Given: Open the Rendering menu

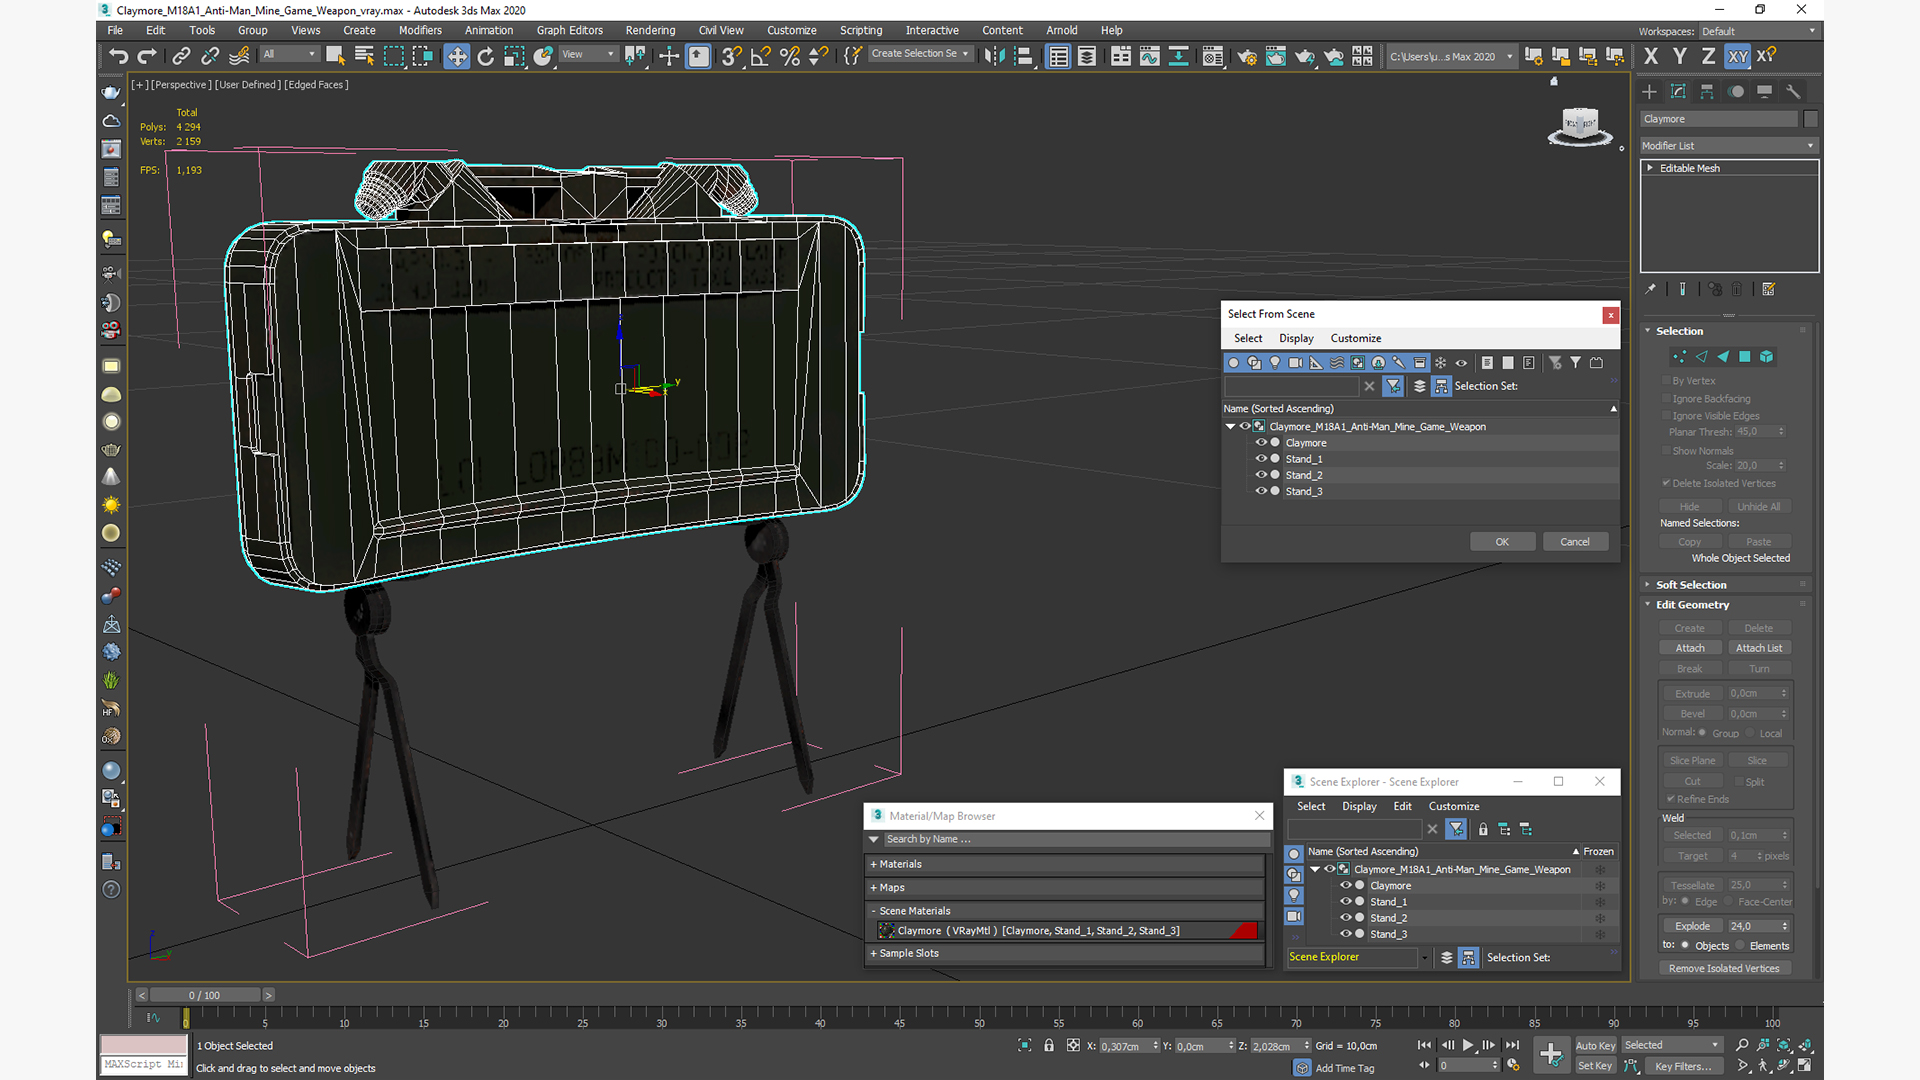Looking at the screenshot, I should coord(650,31).
